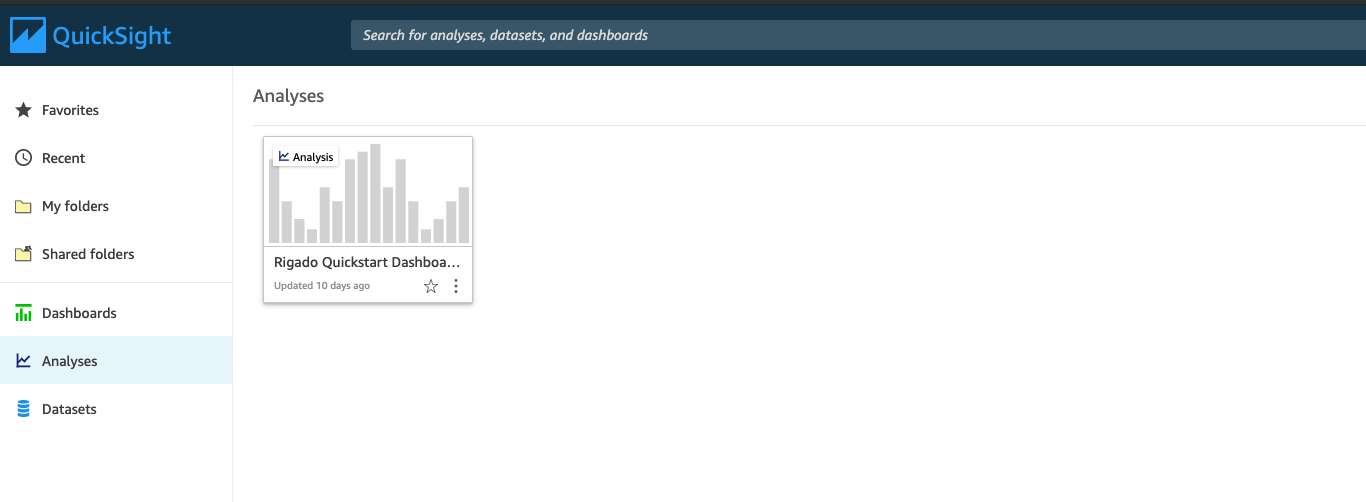Focus the search analyses, datasets, dashboards field
1366x502 pixels.
pyautogui.click(x=858, y=35)
